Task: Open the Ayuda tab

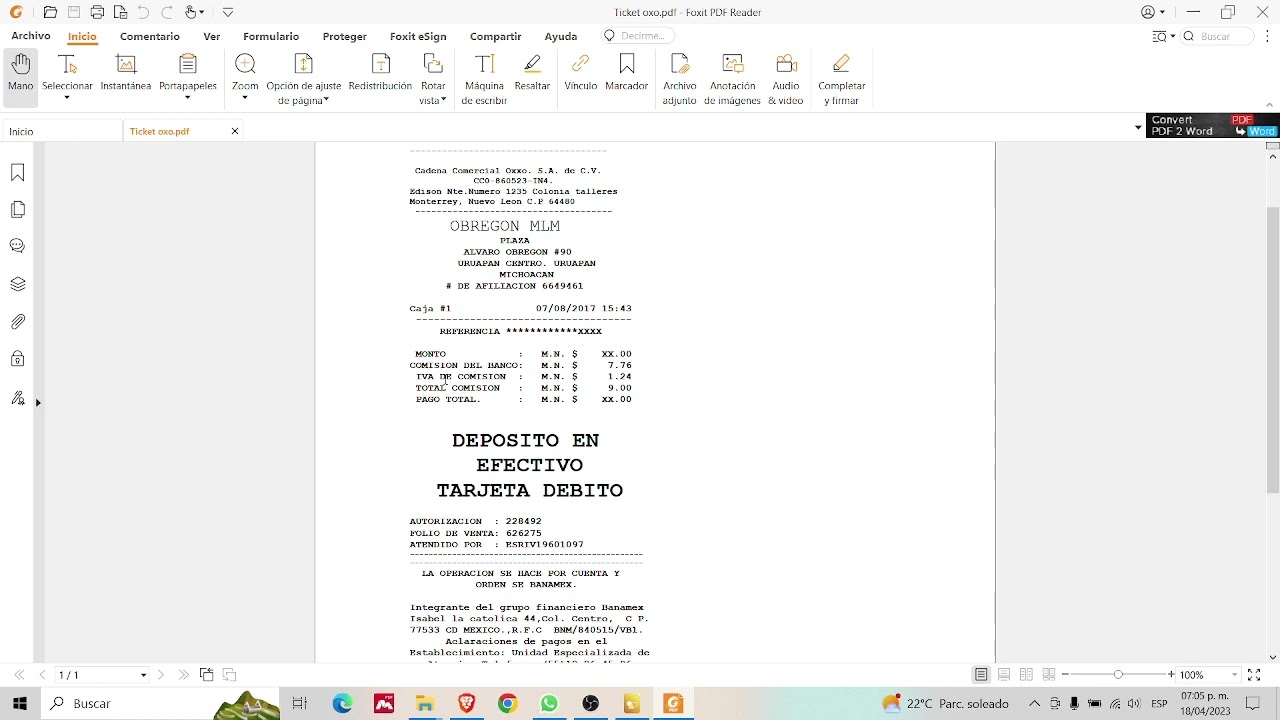Action: point(560,36)
